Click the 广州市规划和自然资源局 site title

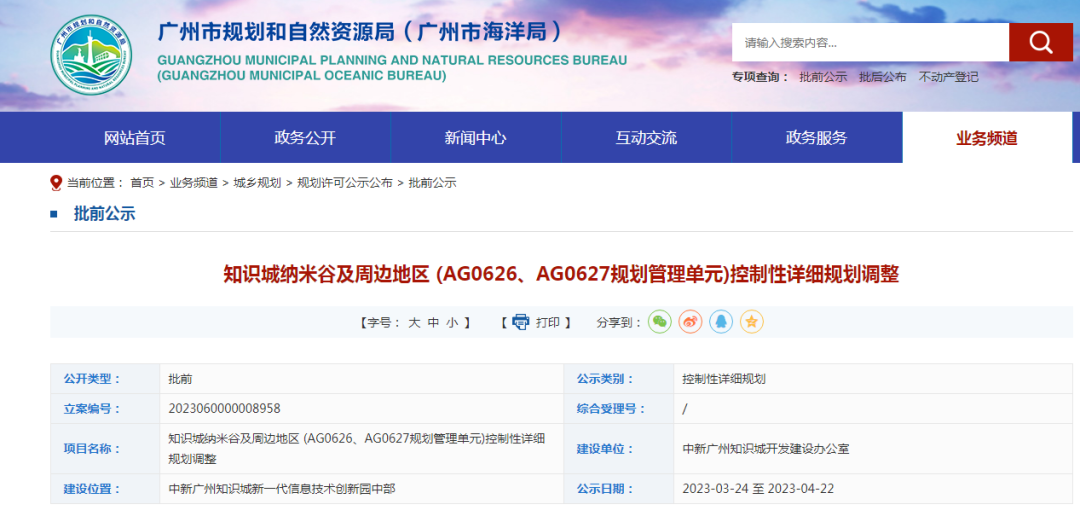click(362, 32)
